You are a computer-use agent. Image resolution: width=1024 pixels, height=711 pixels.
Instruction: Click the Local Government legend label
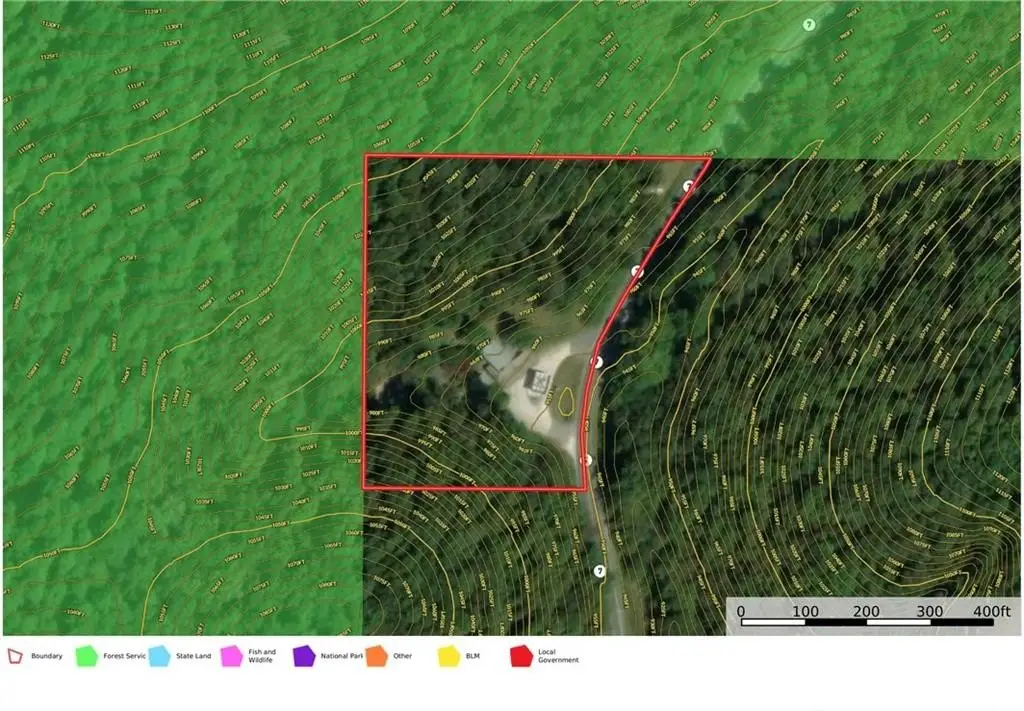558,656
